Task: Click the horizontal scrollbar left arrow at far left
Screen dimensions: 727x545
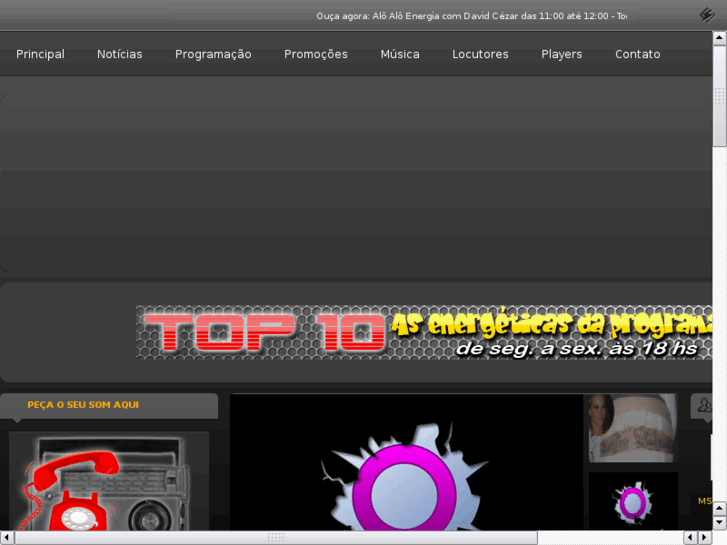Action: [x=6, y=538]
